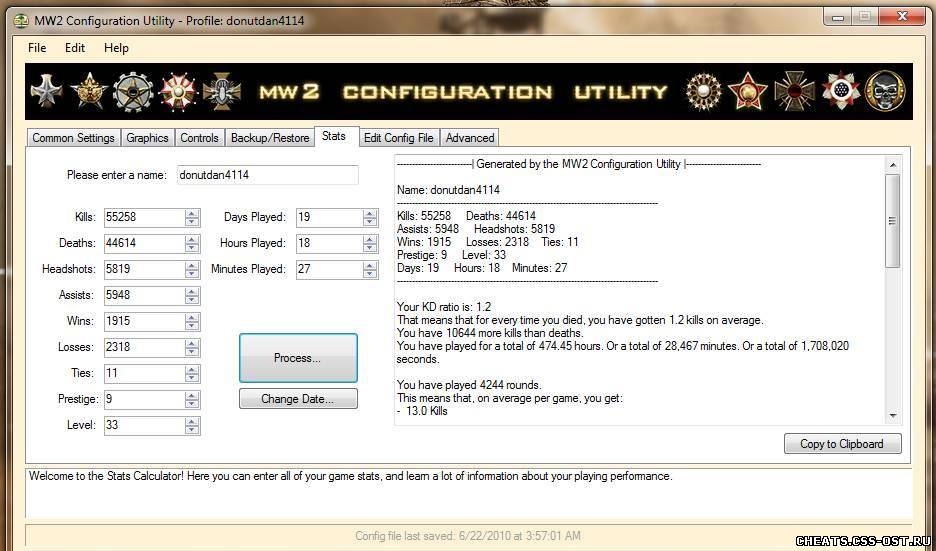Click Copy to Clipboard button
Screen dimensions: 936x551
[842, 444]
